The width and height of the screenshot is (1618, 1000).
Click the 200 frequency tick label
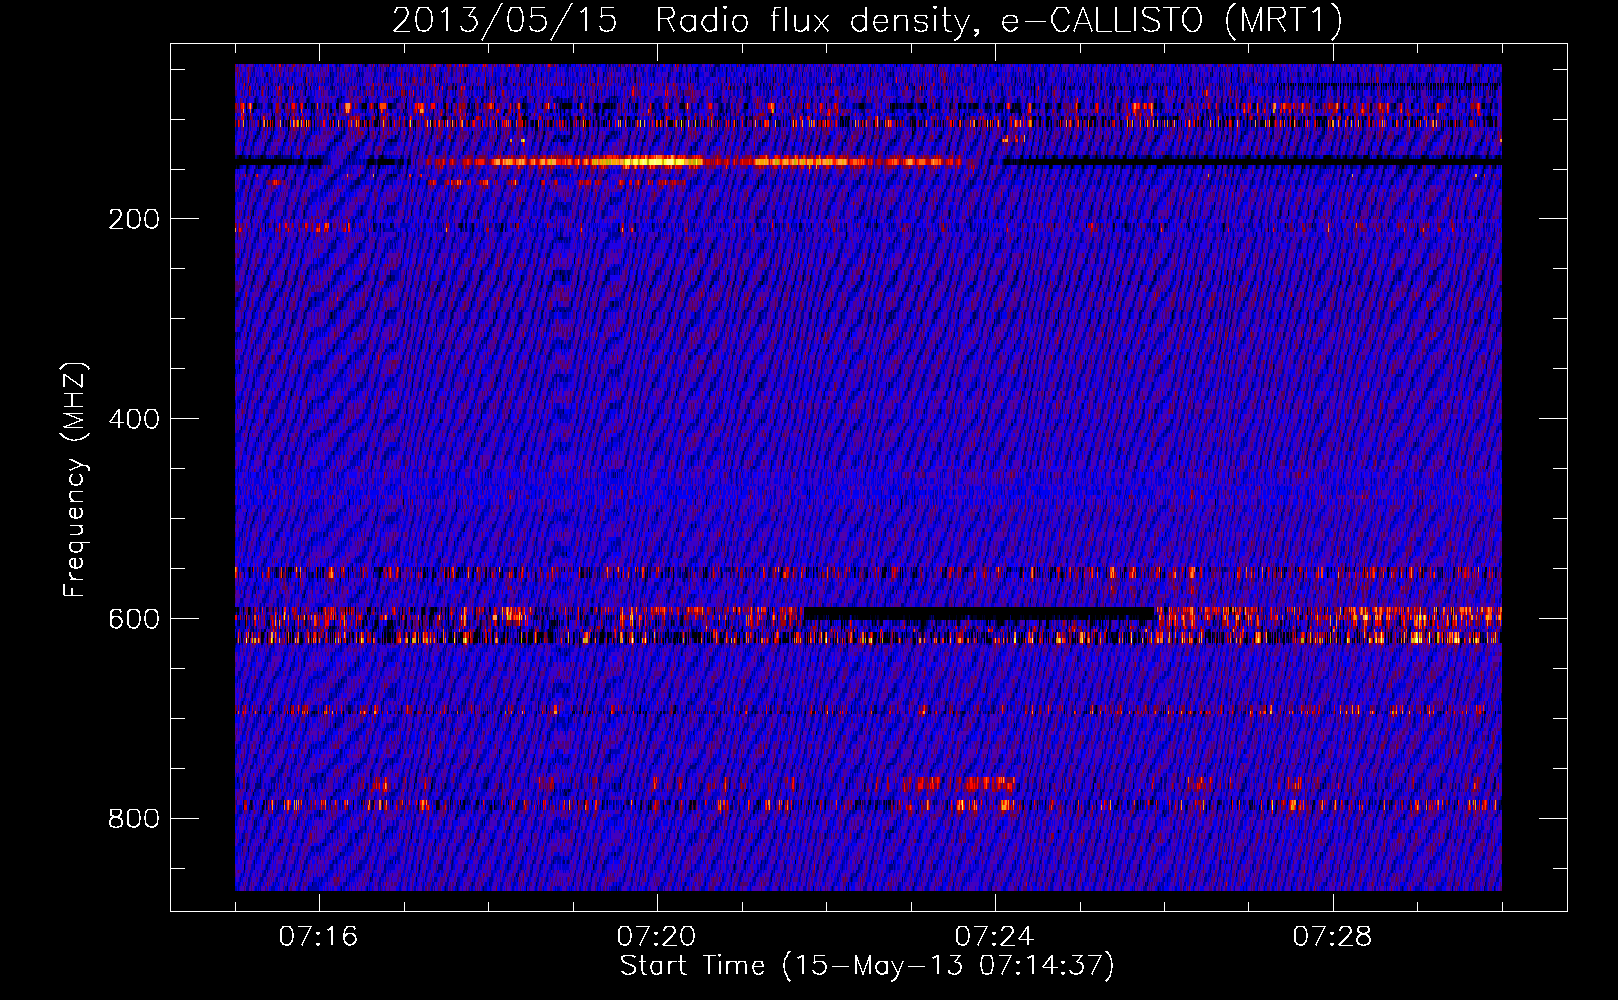(134, 219)
